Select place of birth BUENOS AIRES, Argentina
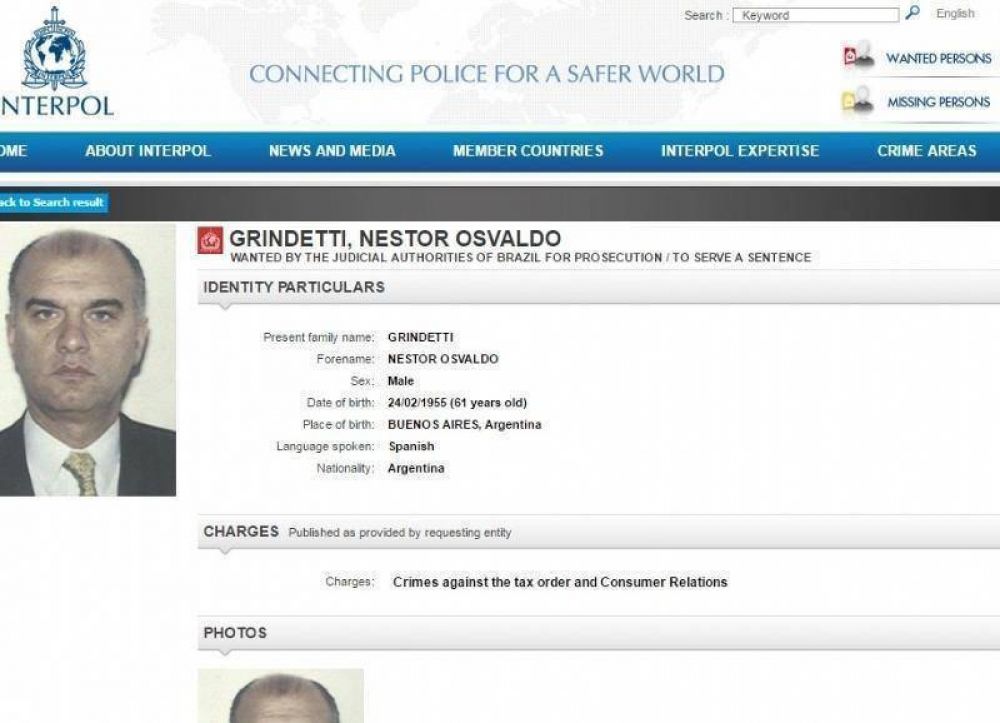 [464, 425]
